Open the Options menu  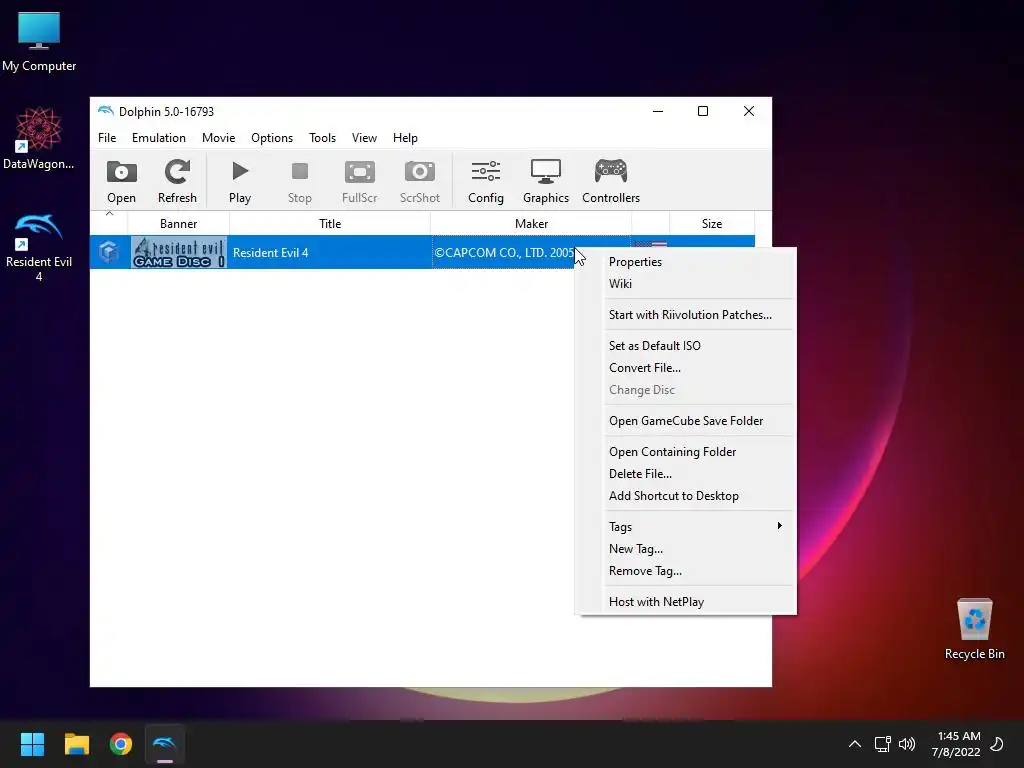[272, 138]
